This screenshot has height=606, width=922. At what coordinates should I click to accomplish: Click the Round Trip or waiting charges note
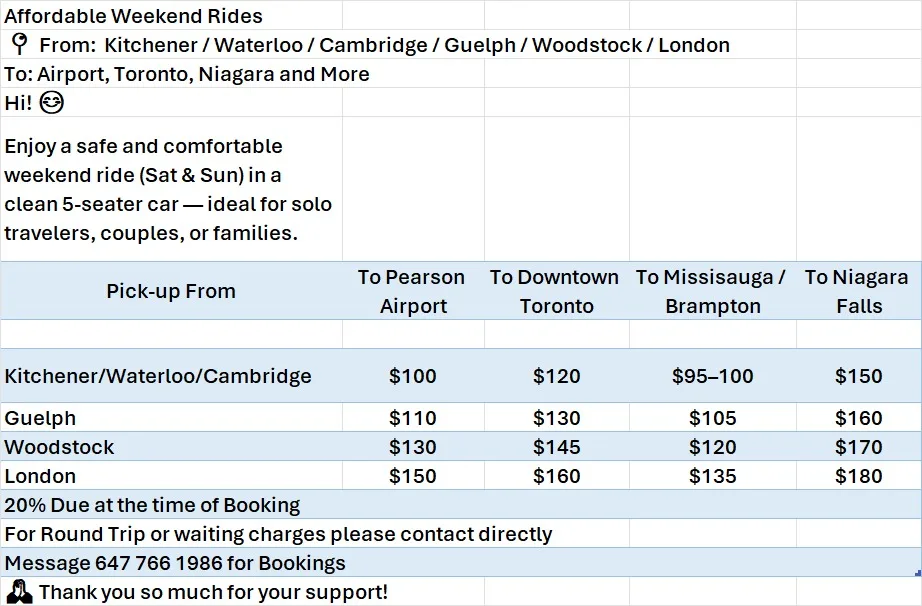coord(278,534)
